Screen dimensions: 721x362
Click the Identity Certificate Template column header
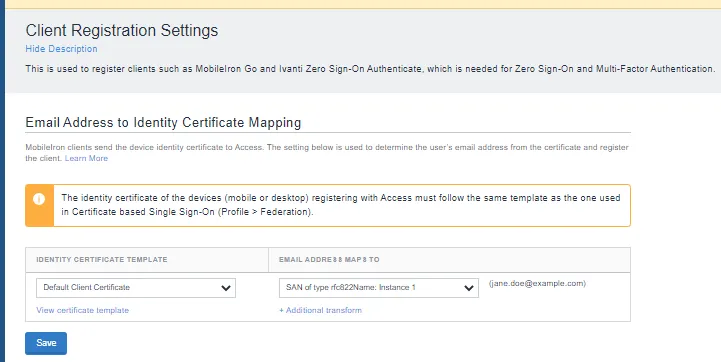pos(102,259)
